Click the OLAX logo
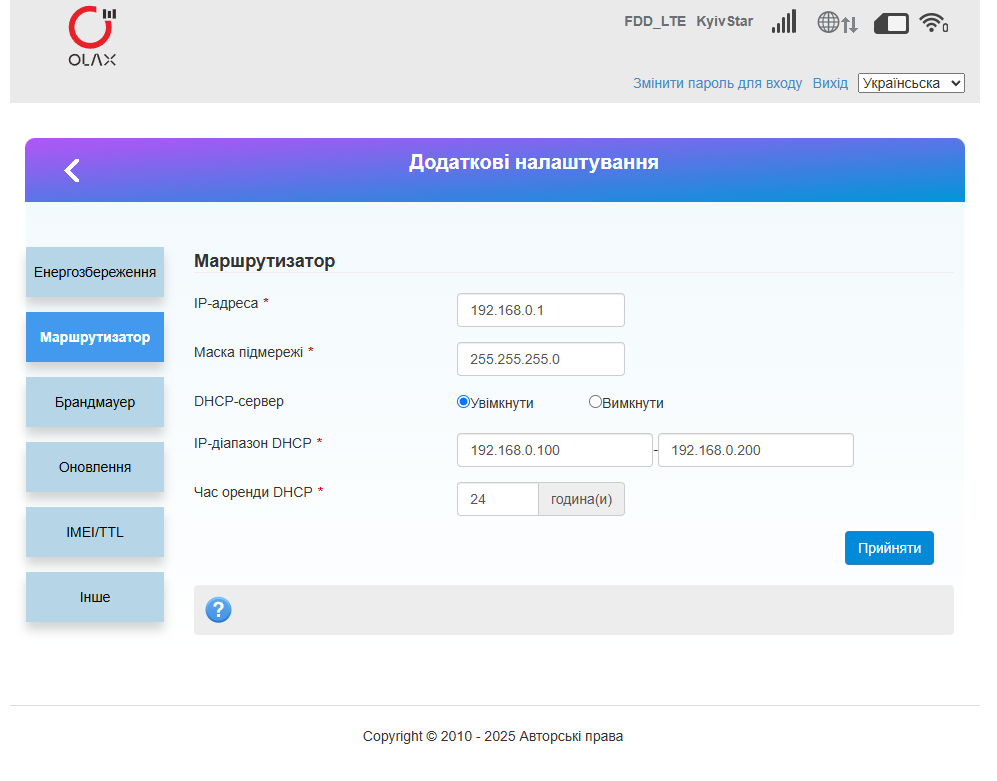Screen dimensions: 997x781 coord(92,36)
